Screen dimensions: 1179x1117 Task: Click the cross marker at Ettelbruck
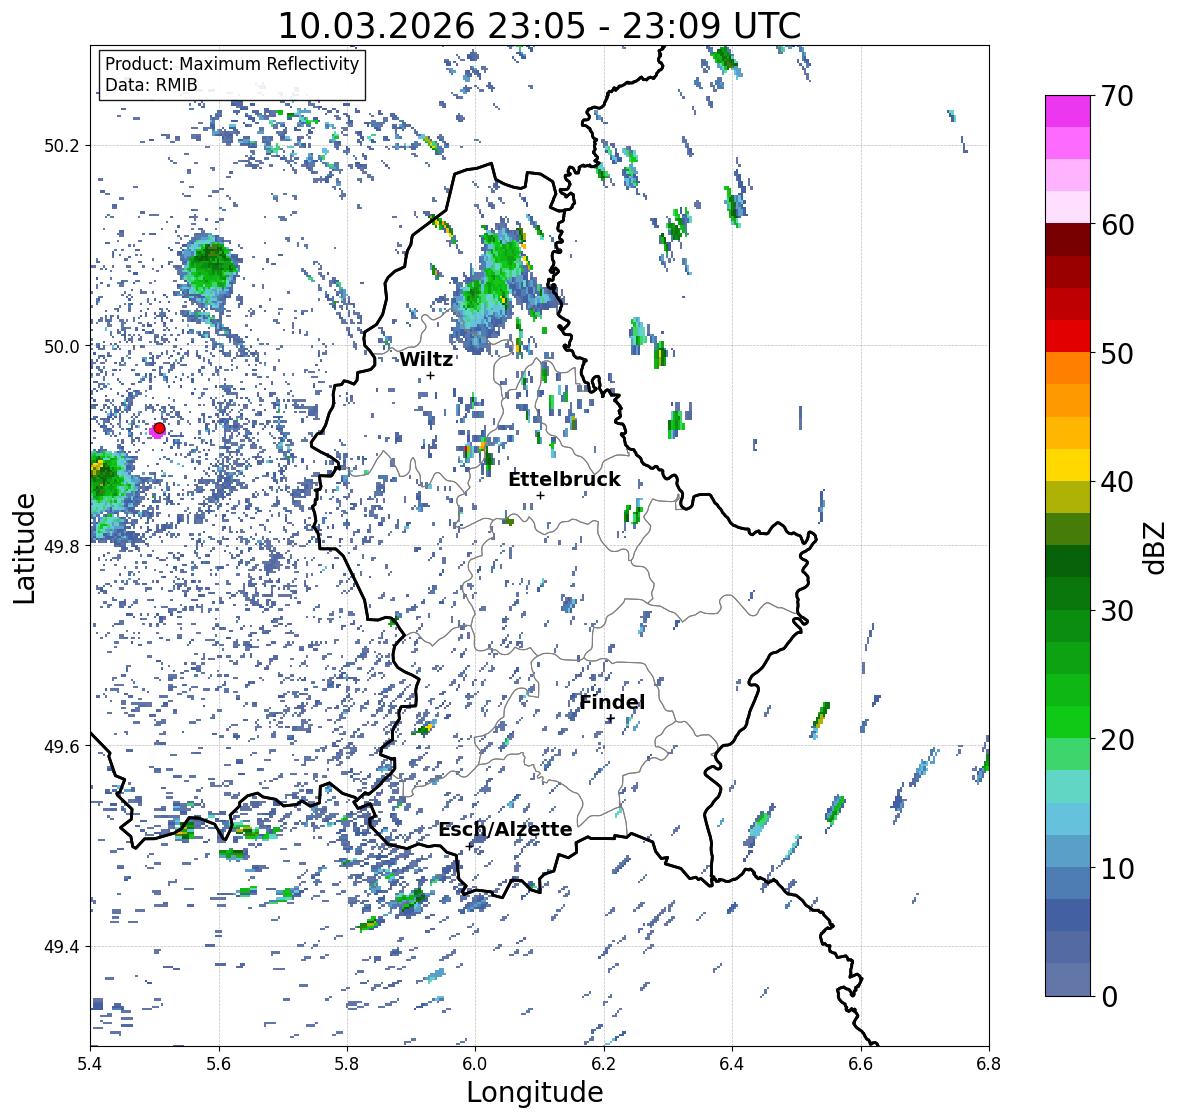tap(540, 495)
